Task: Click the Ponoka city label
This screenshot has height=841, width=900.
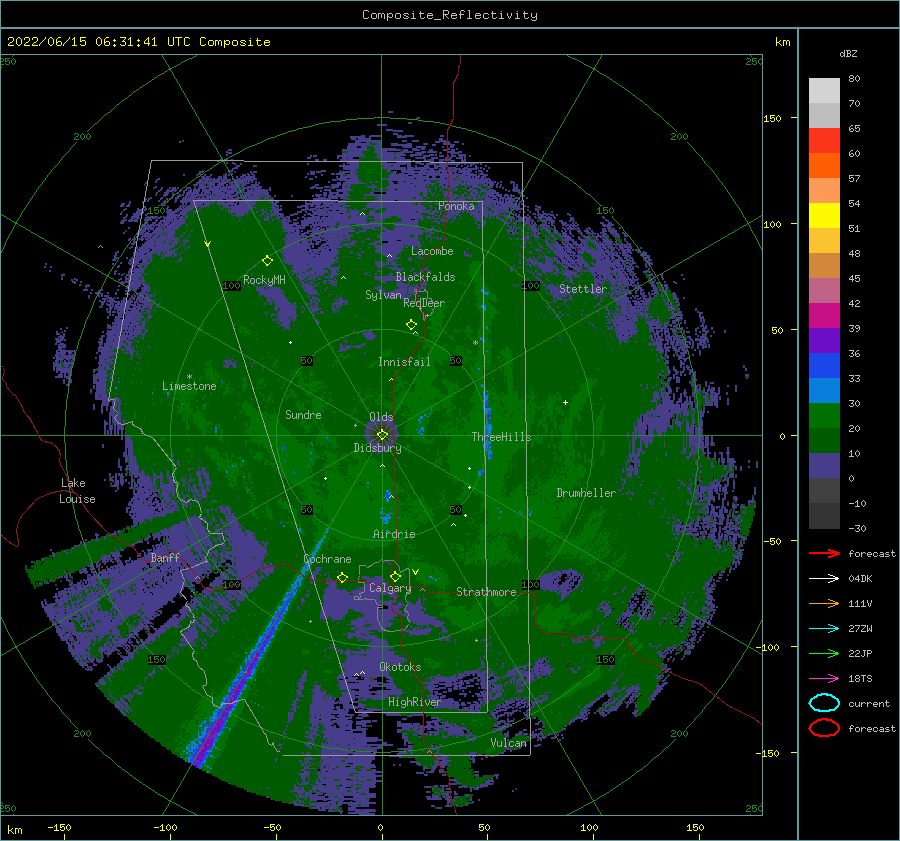Action: tap(456, 206)
